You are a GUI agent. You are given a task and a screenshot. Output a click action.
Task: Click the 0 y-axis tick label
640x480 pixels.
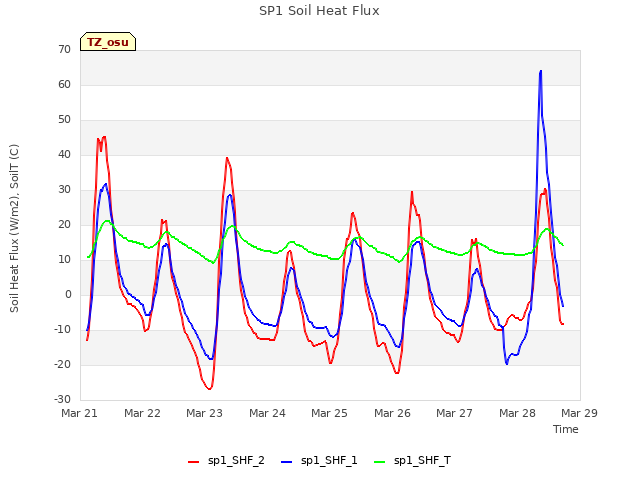coord(68,295)
